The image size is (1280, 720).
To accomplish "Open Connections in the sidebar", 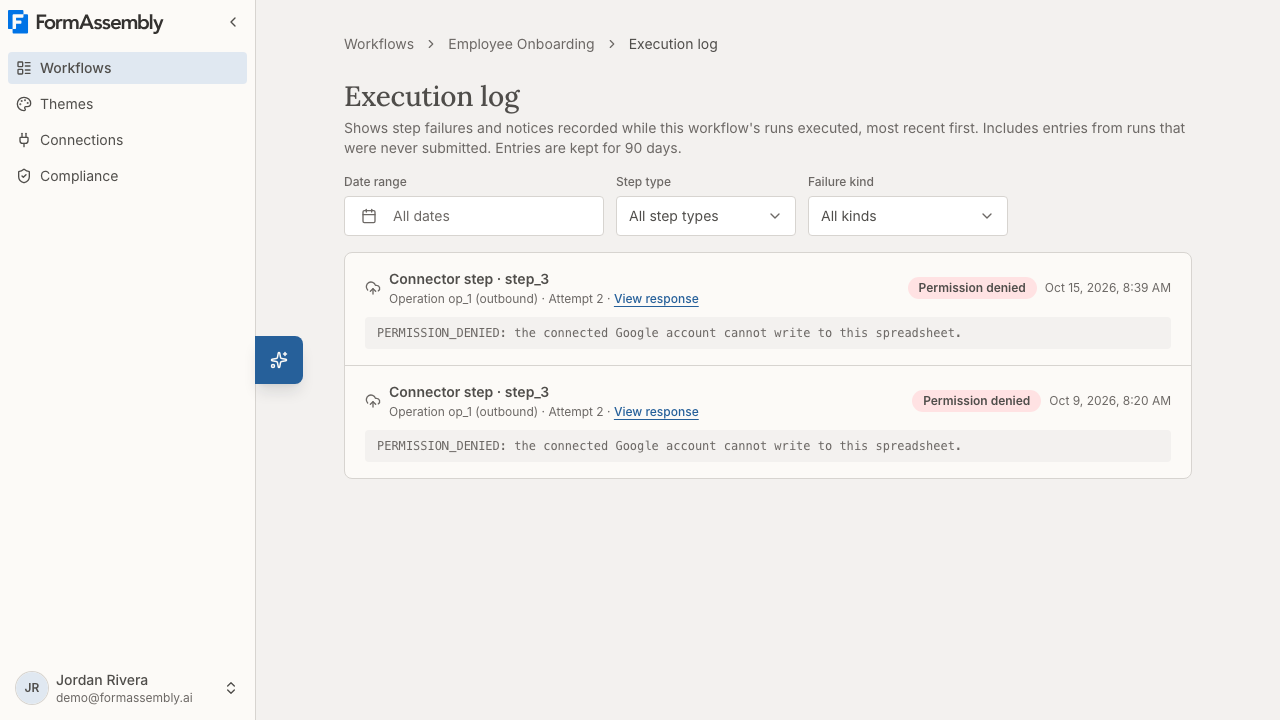I will [127, 140].
